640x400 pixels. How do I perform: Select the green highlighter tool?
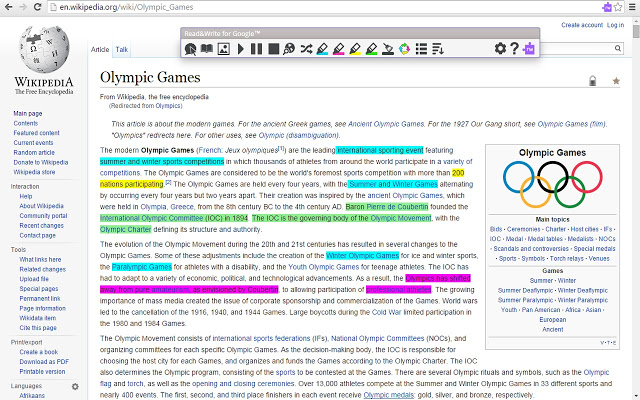(371, 49)
